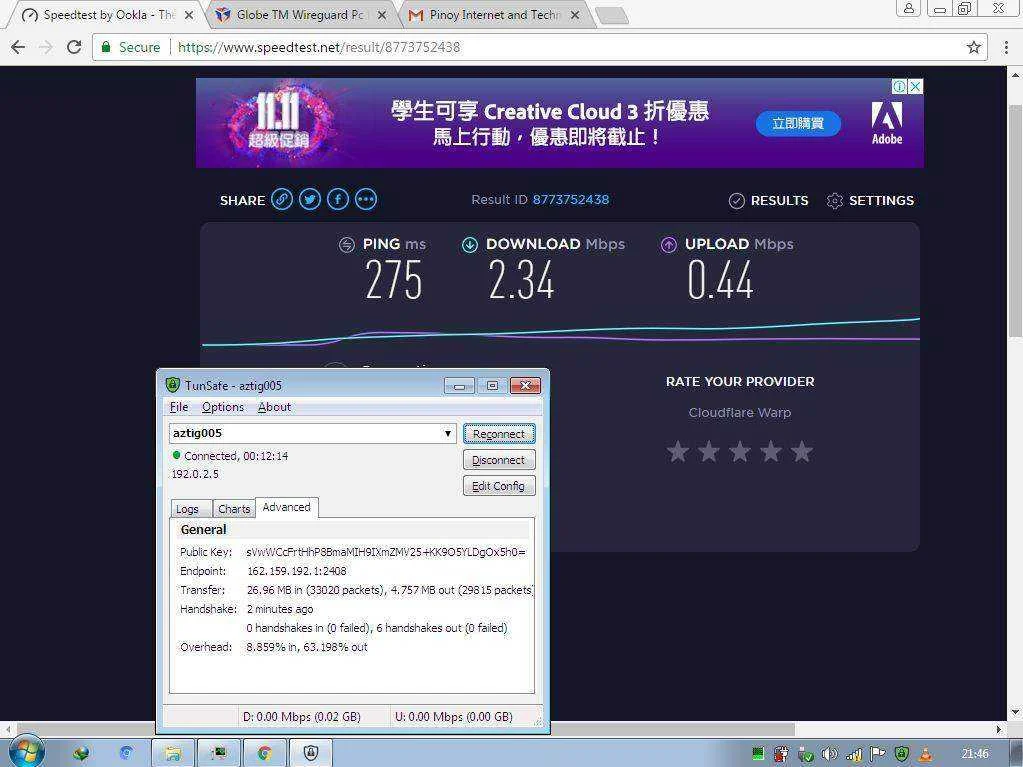Open Windows Start menu
The width and height of the screenshot is (1023, 767).
click(x=27, y=751)
